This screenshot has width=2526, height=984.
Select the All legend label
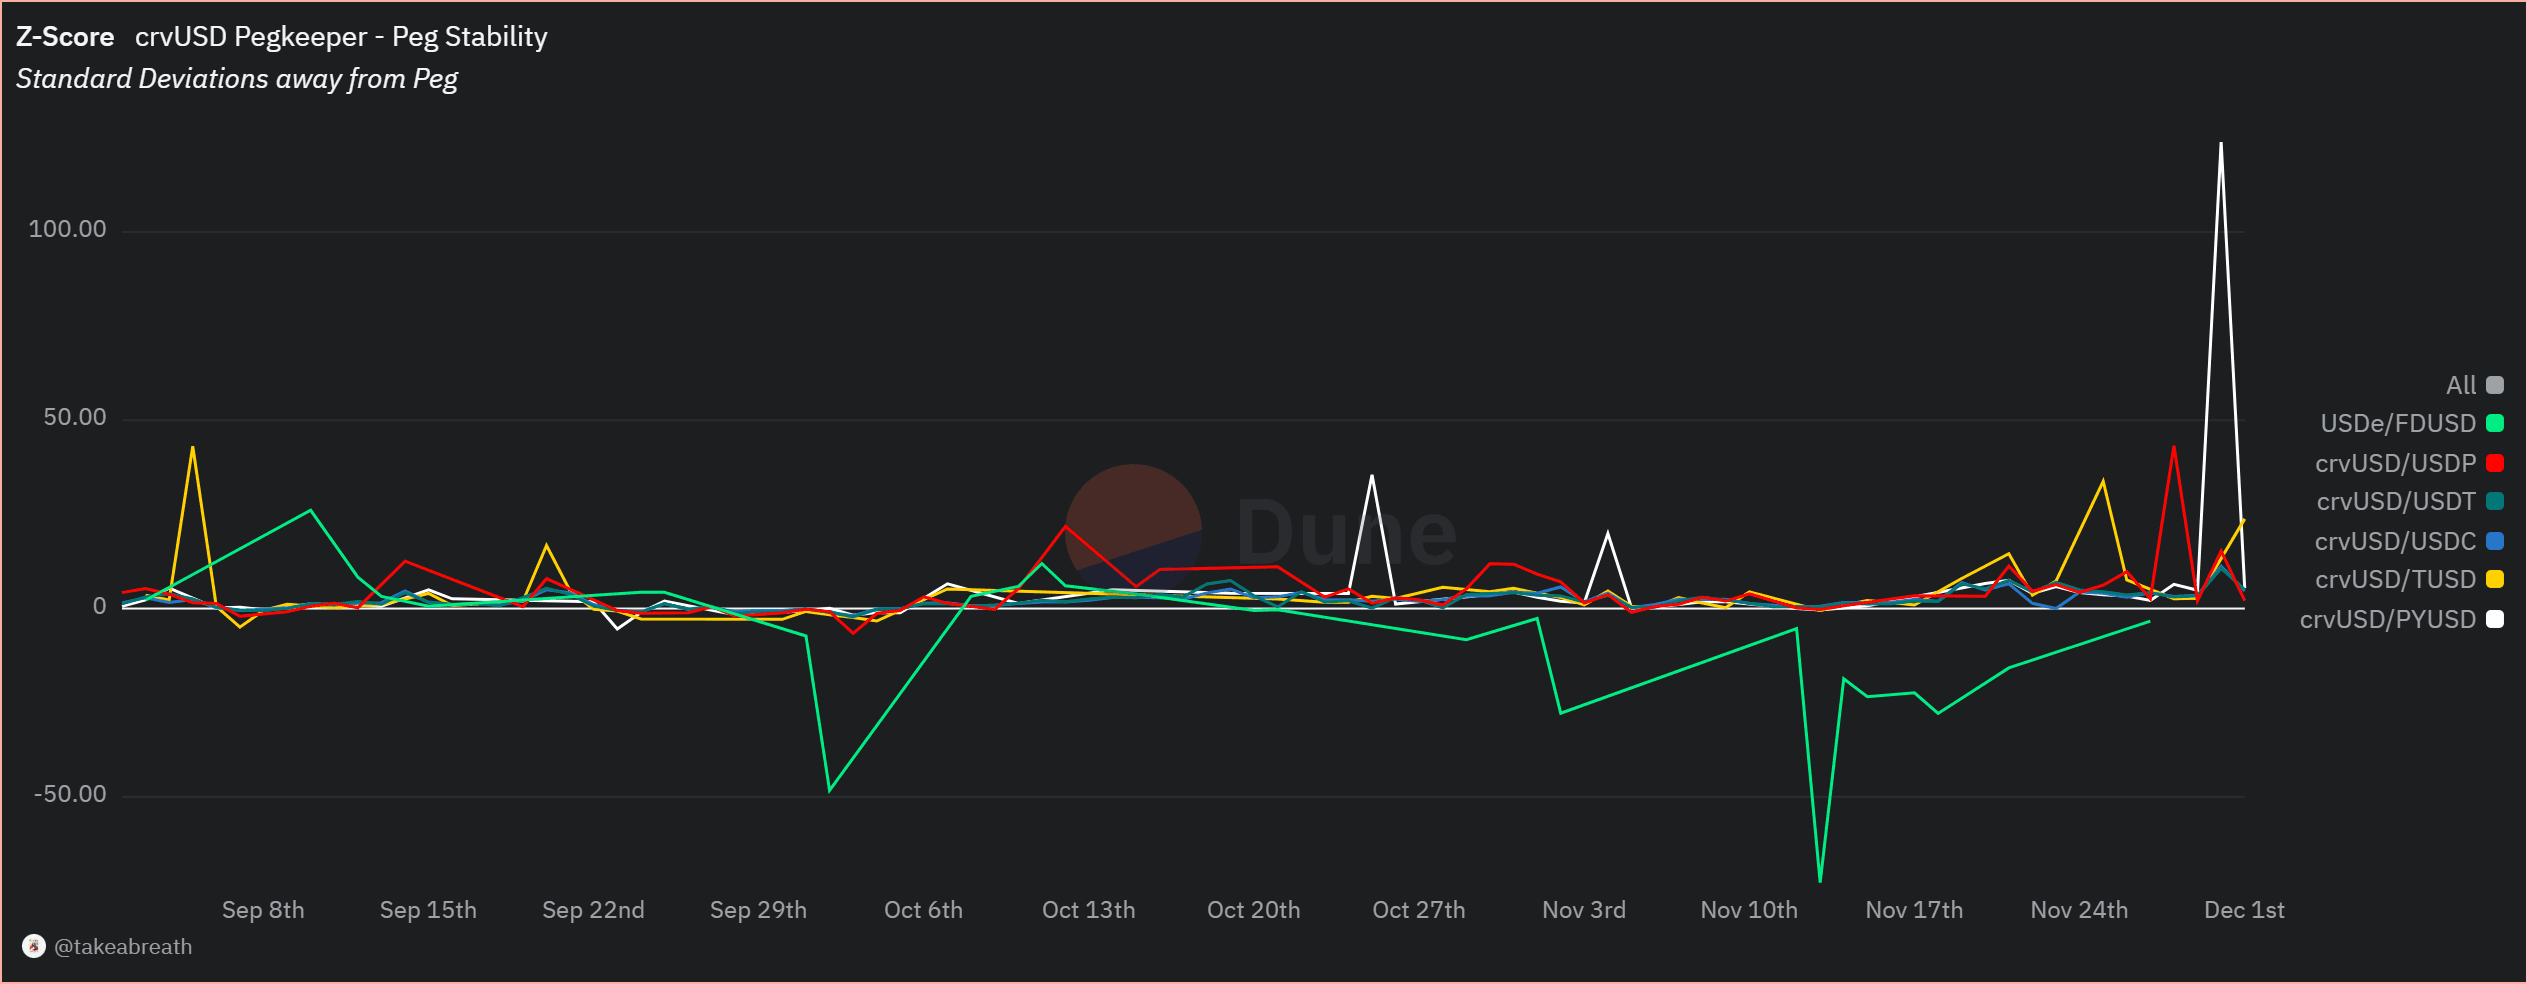pyautogui.click(x=2460, y=385)
